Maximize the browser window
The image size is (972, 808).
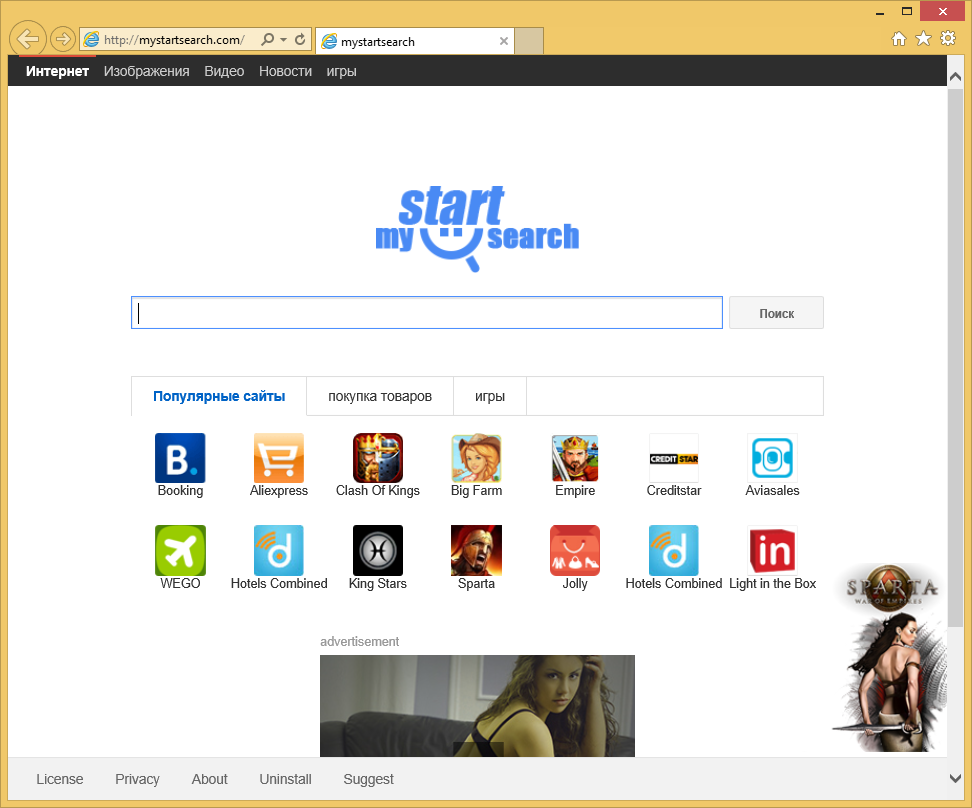[x=906, y=12]
